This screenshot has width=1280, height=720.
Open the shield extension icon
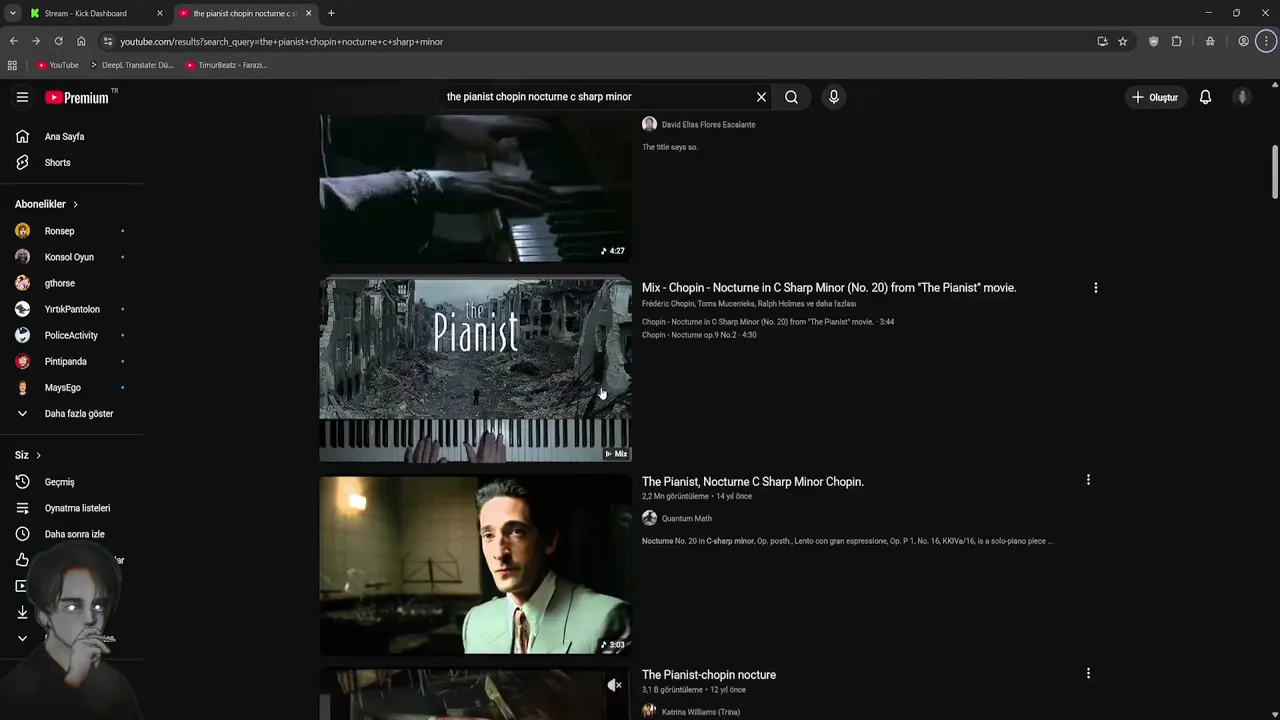coord(1153,41)
